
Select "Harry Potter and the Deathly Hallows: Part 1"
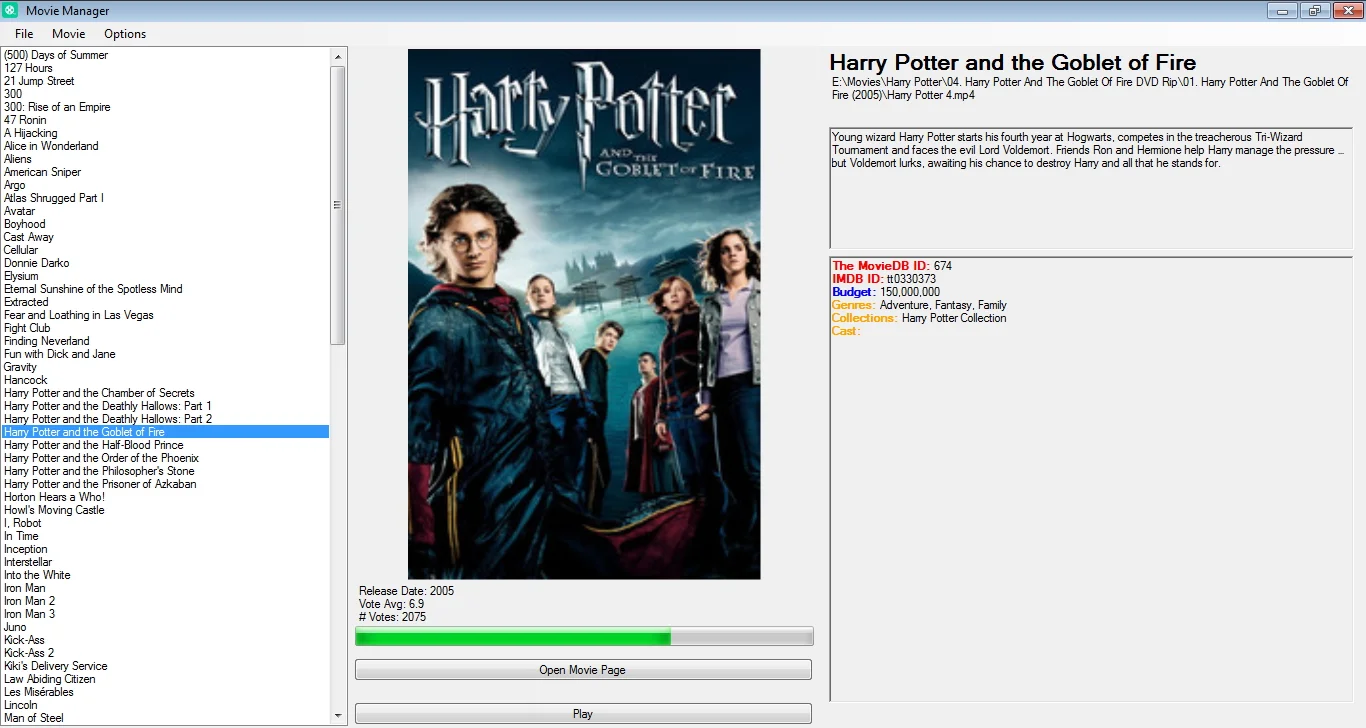click(165, 406)
